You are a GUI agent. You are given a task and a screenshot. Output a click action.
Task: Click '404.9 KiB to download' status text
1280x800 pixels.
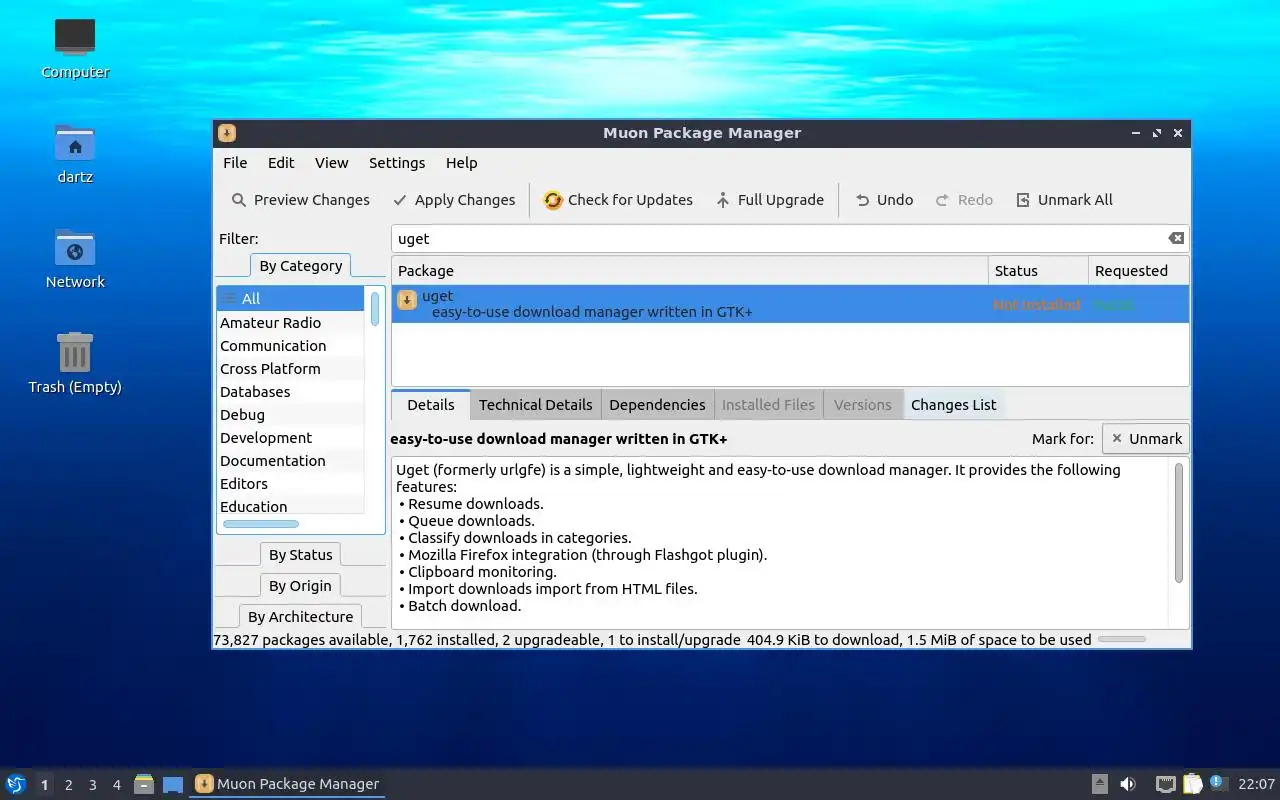(x=824, y=640)
